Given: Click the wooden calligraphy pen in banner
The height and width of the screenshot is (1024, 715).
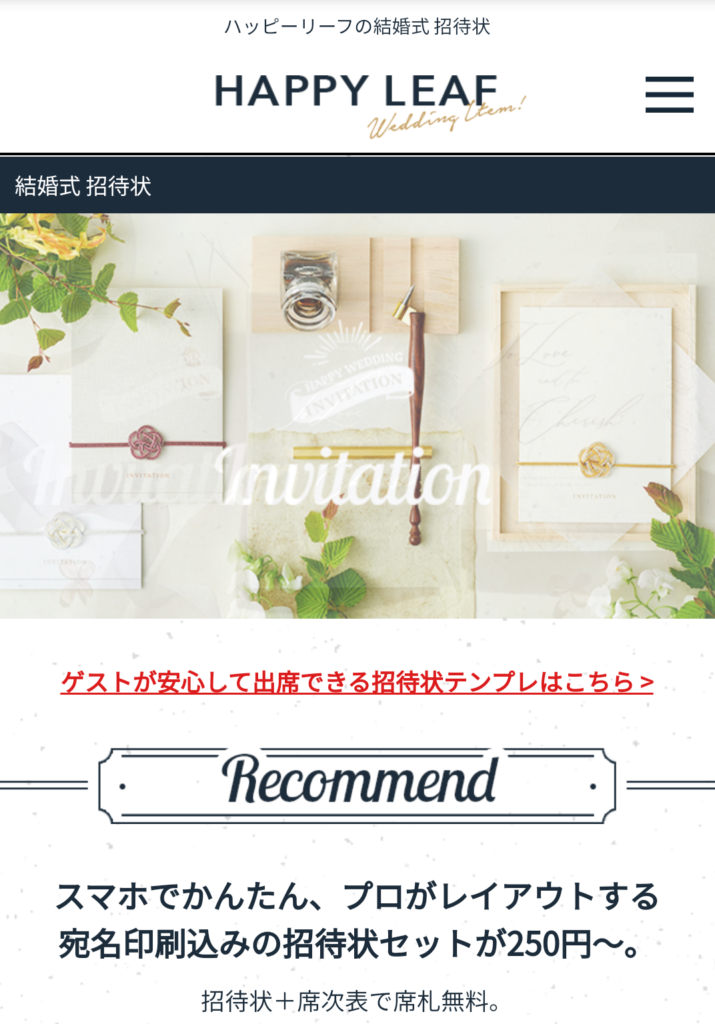Looking at the screenshot, I should (x=415, y=418).
